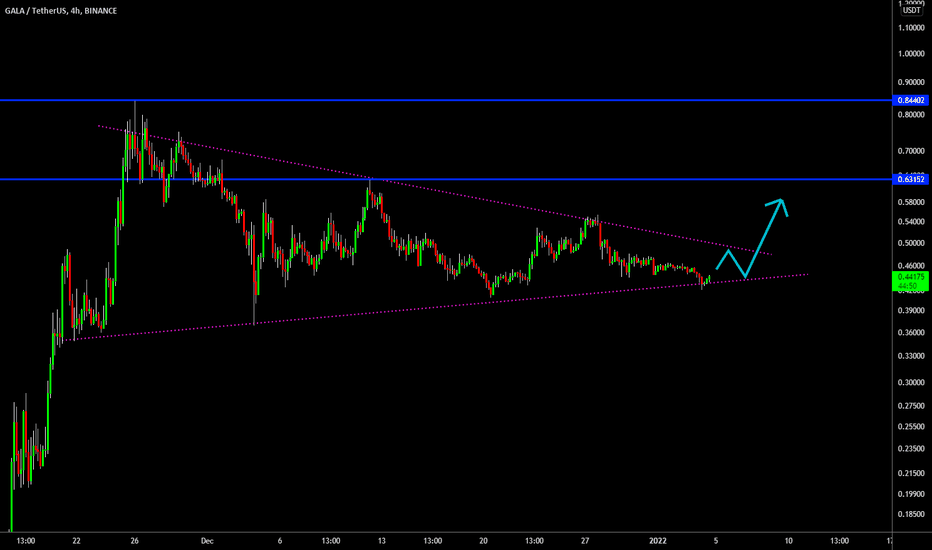932x550 pixels.
Task: Click the green 0.44175 current price tag
Action: (911, 281)
